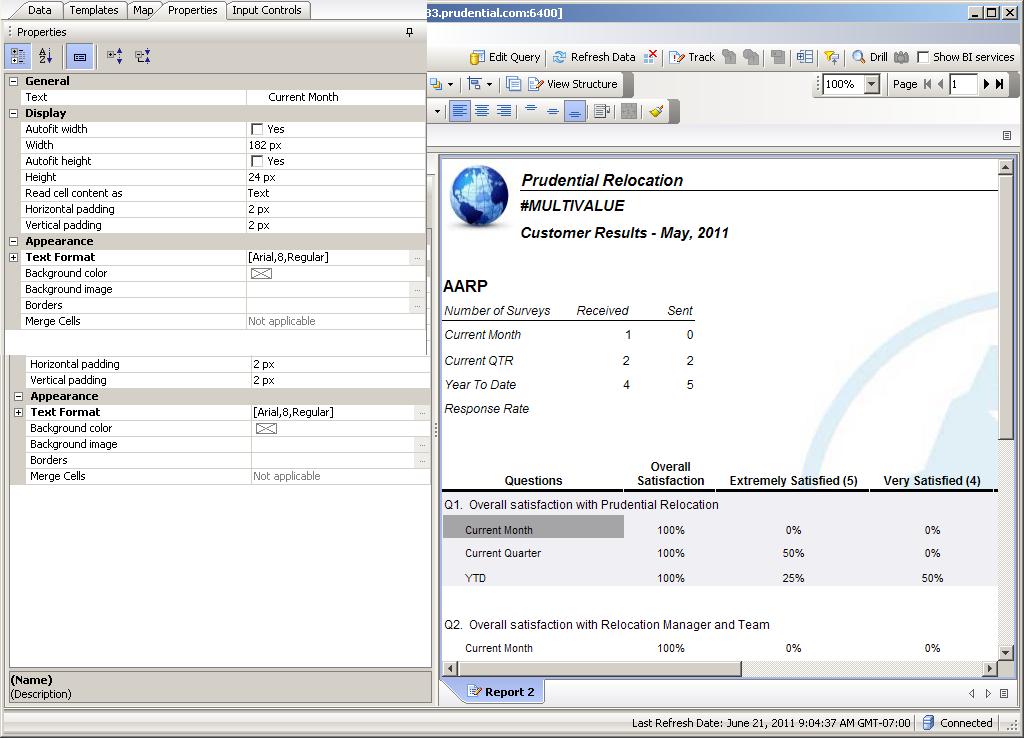Go to next page arrow

[x=986, y=84]
